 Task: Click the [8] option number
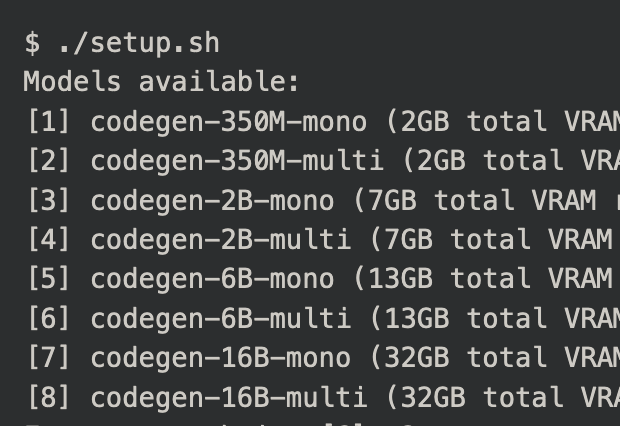click(x=48, y=397)
